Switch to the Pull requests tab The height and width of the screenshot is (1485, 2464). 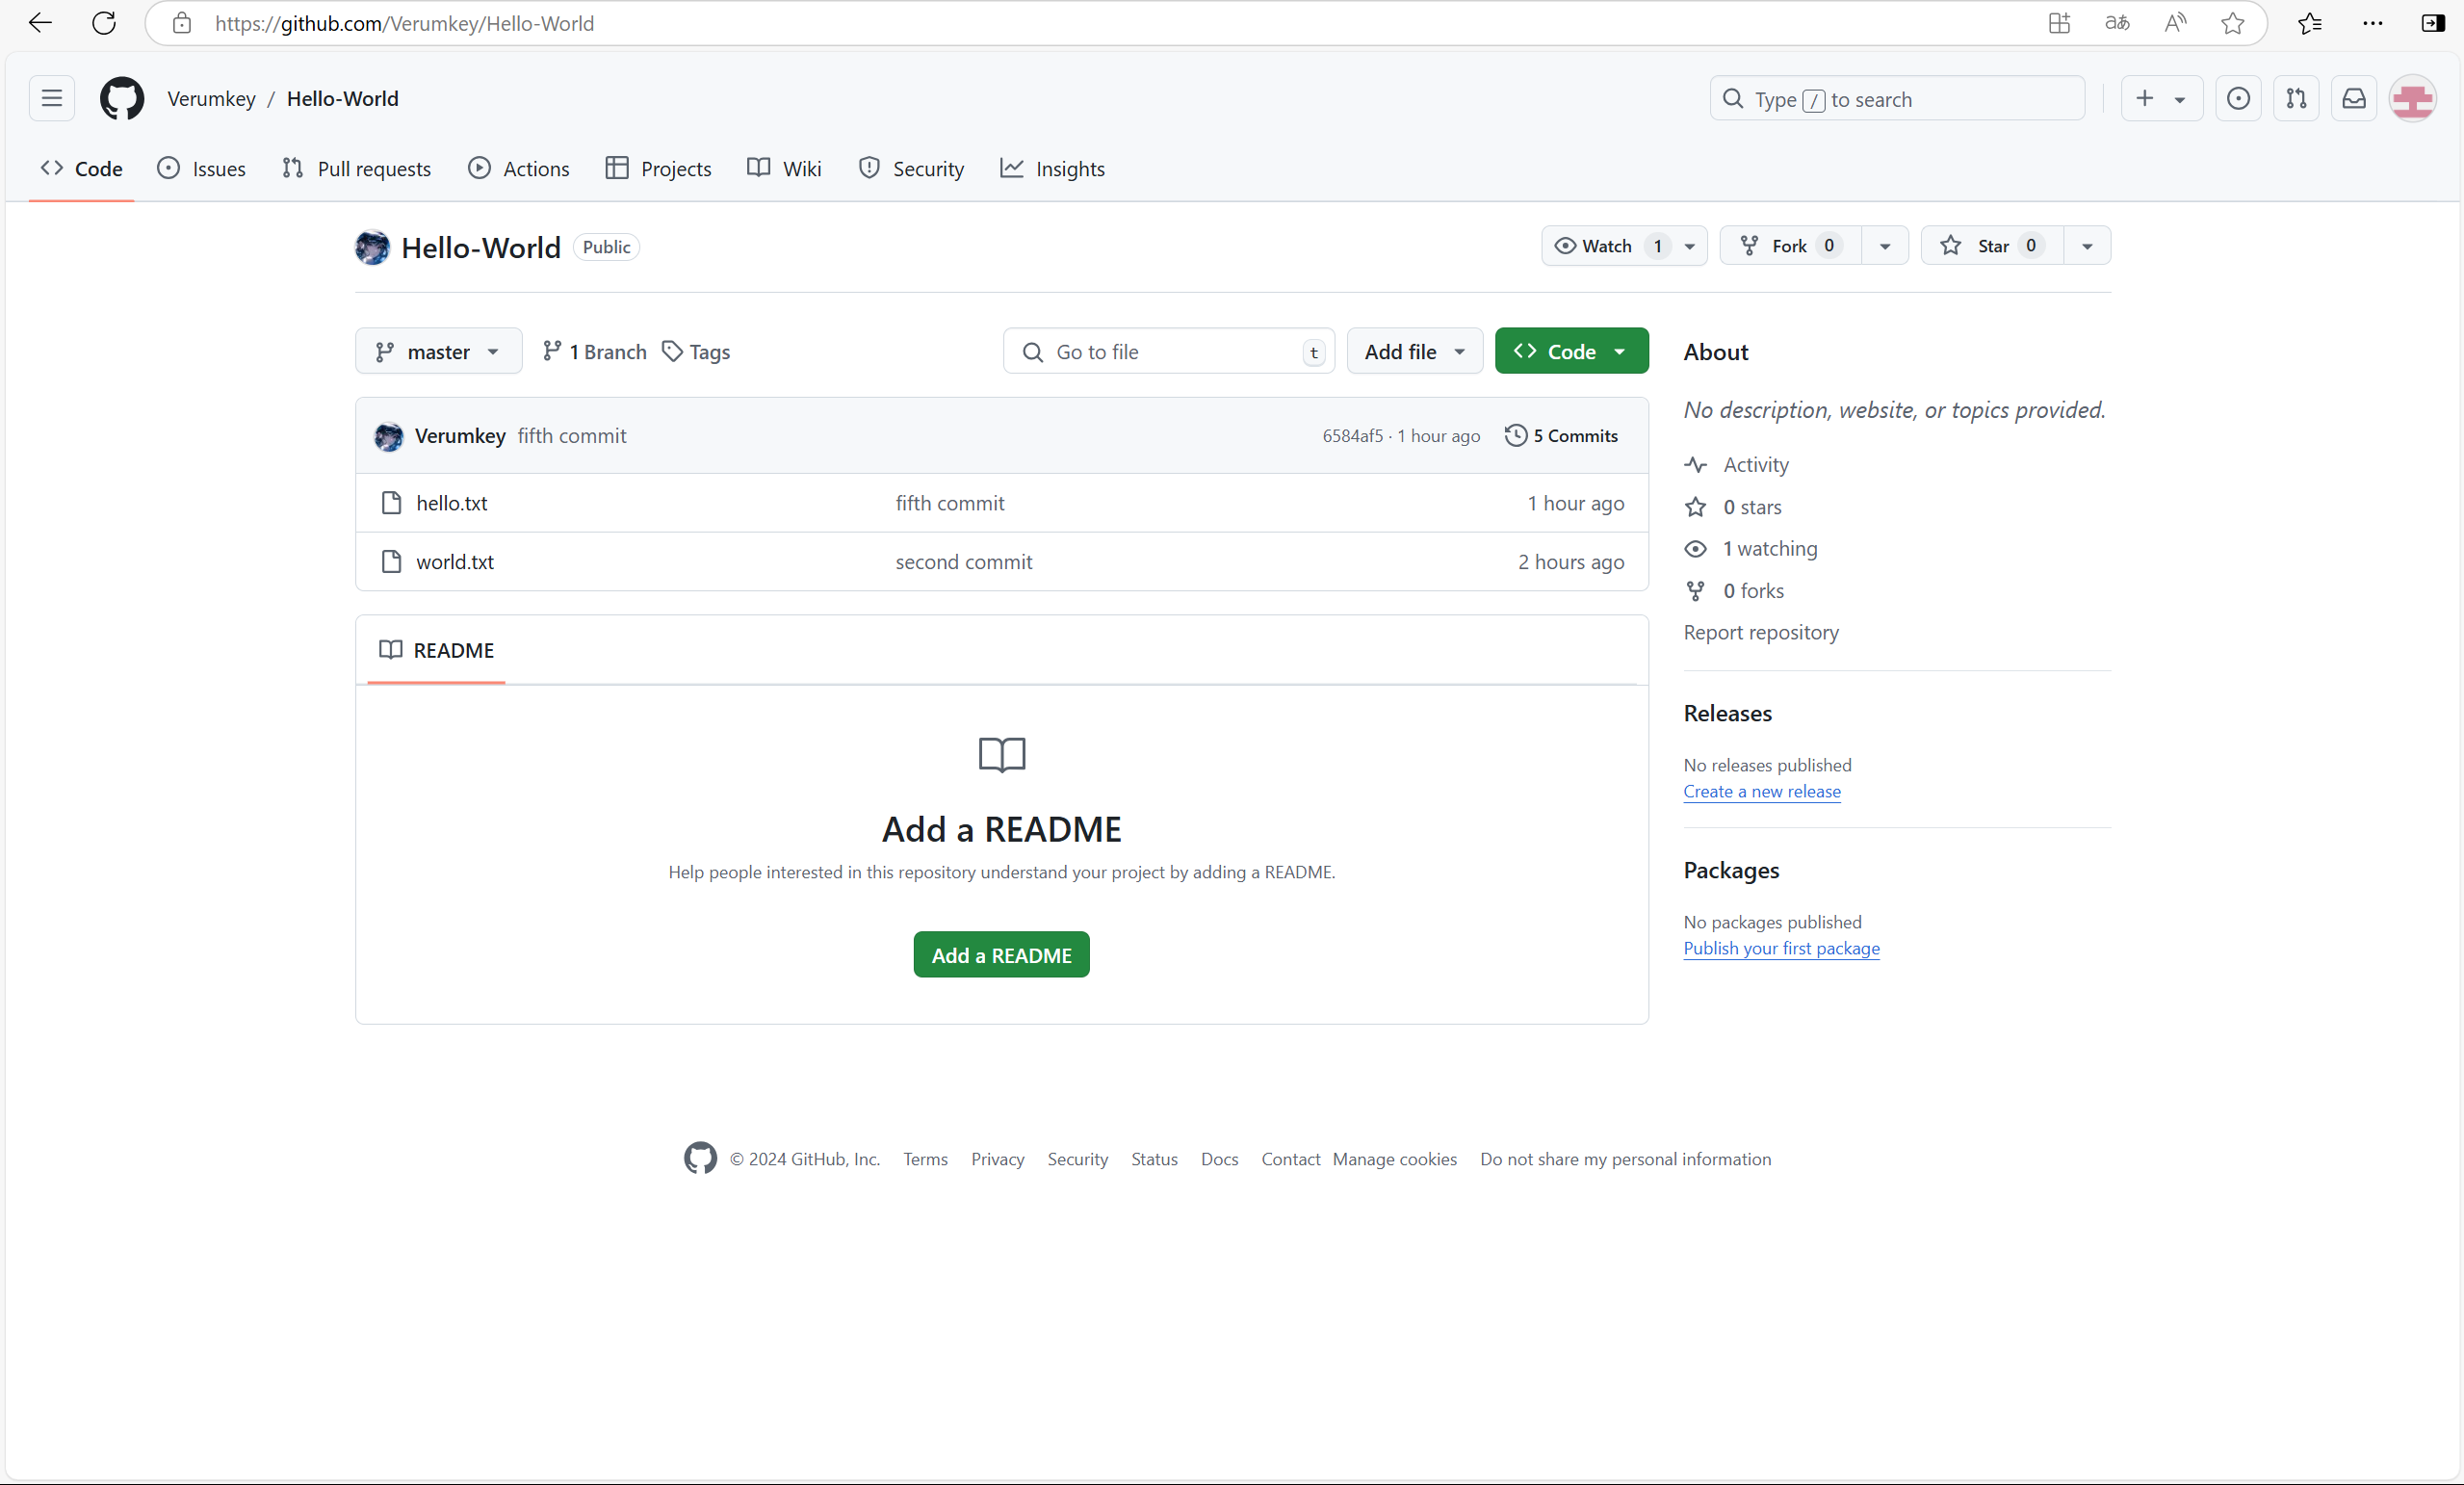(x=357, y=169)
